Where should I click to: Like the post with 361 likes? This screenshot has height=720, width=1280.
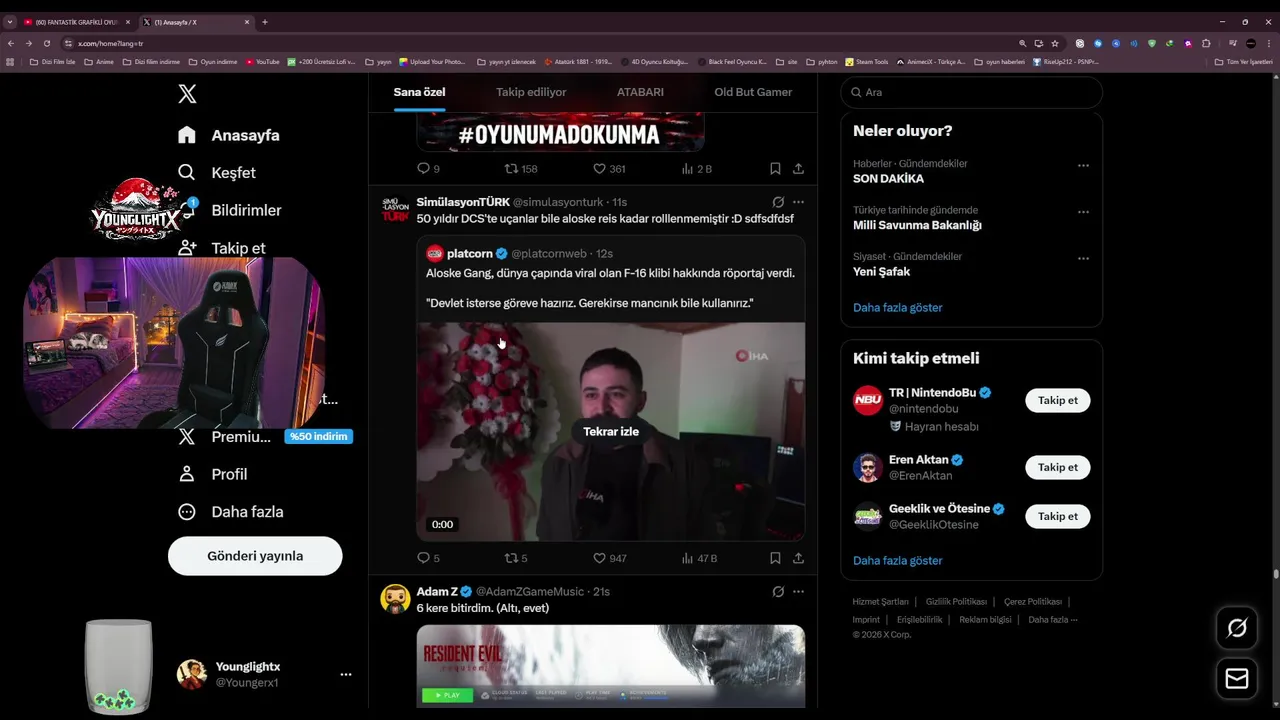click(x=609, y=169)
